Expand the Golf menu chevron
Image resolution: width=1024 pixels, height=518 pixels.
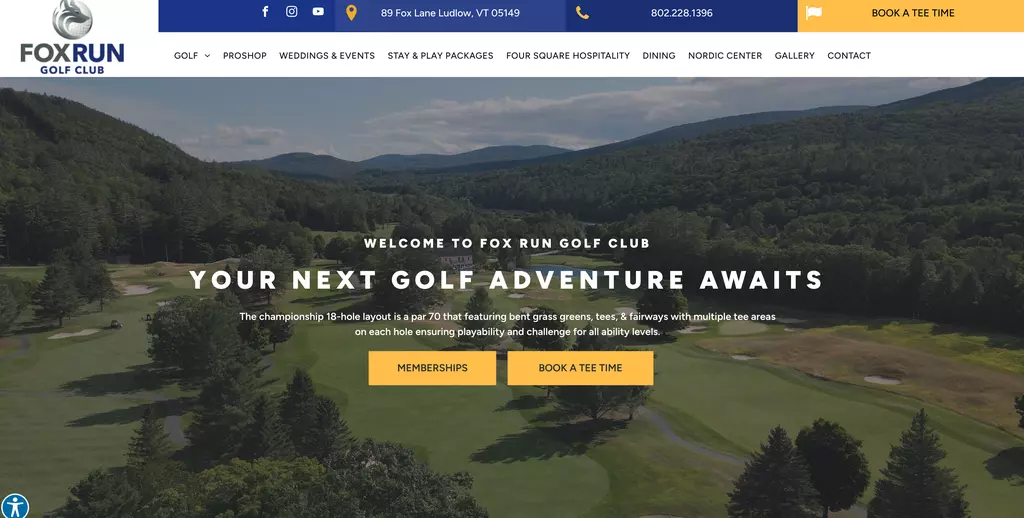click(x=207, y=56)
